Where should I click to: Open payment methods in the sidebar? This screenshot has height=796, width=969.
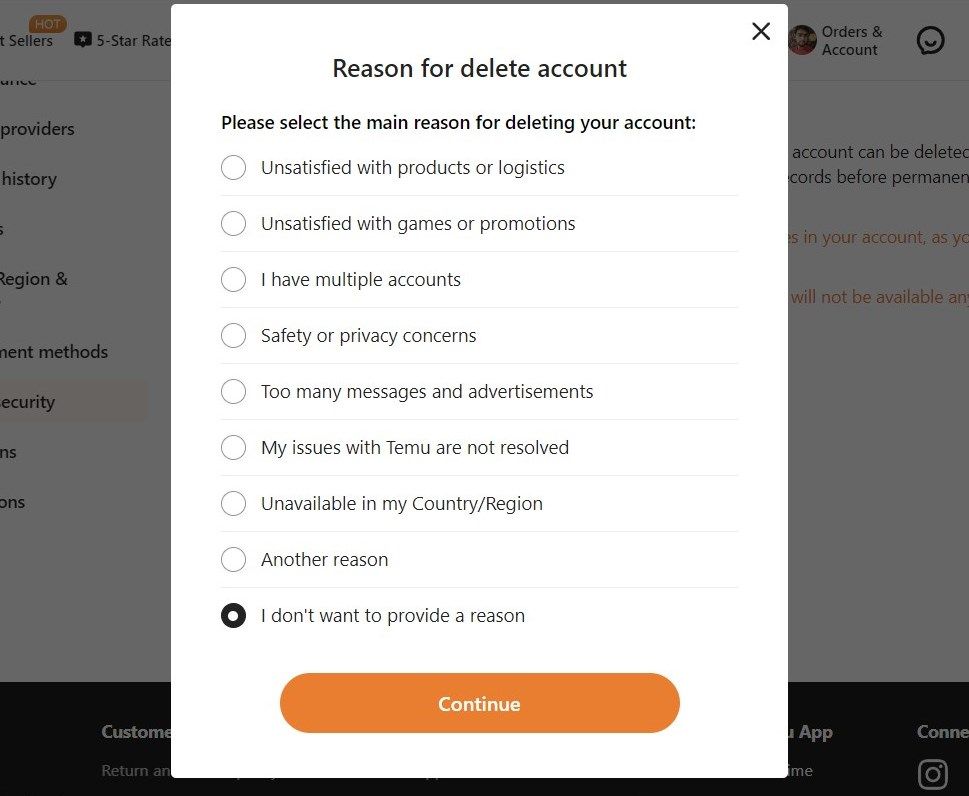[x=54, y=351]
